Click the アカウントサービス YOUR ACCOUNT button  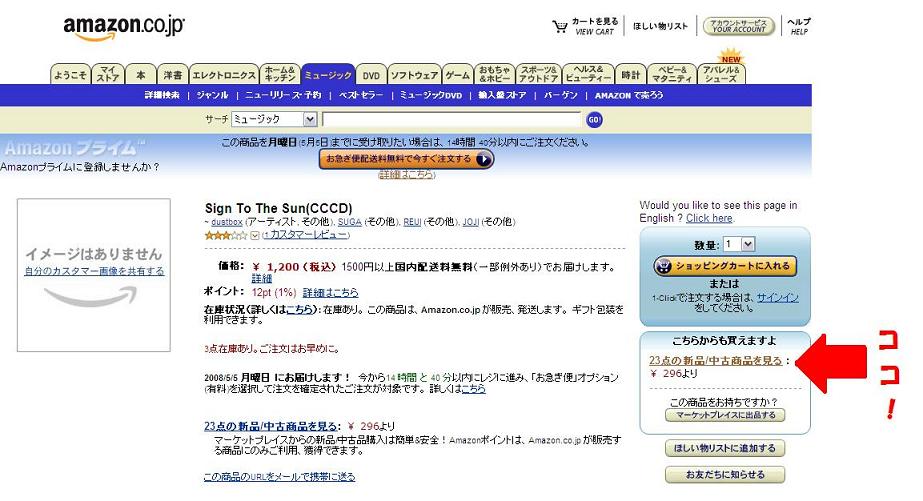pos(739,26)
